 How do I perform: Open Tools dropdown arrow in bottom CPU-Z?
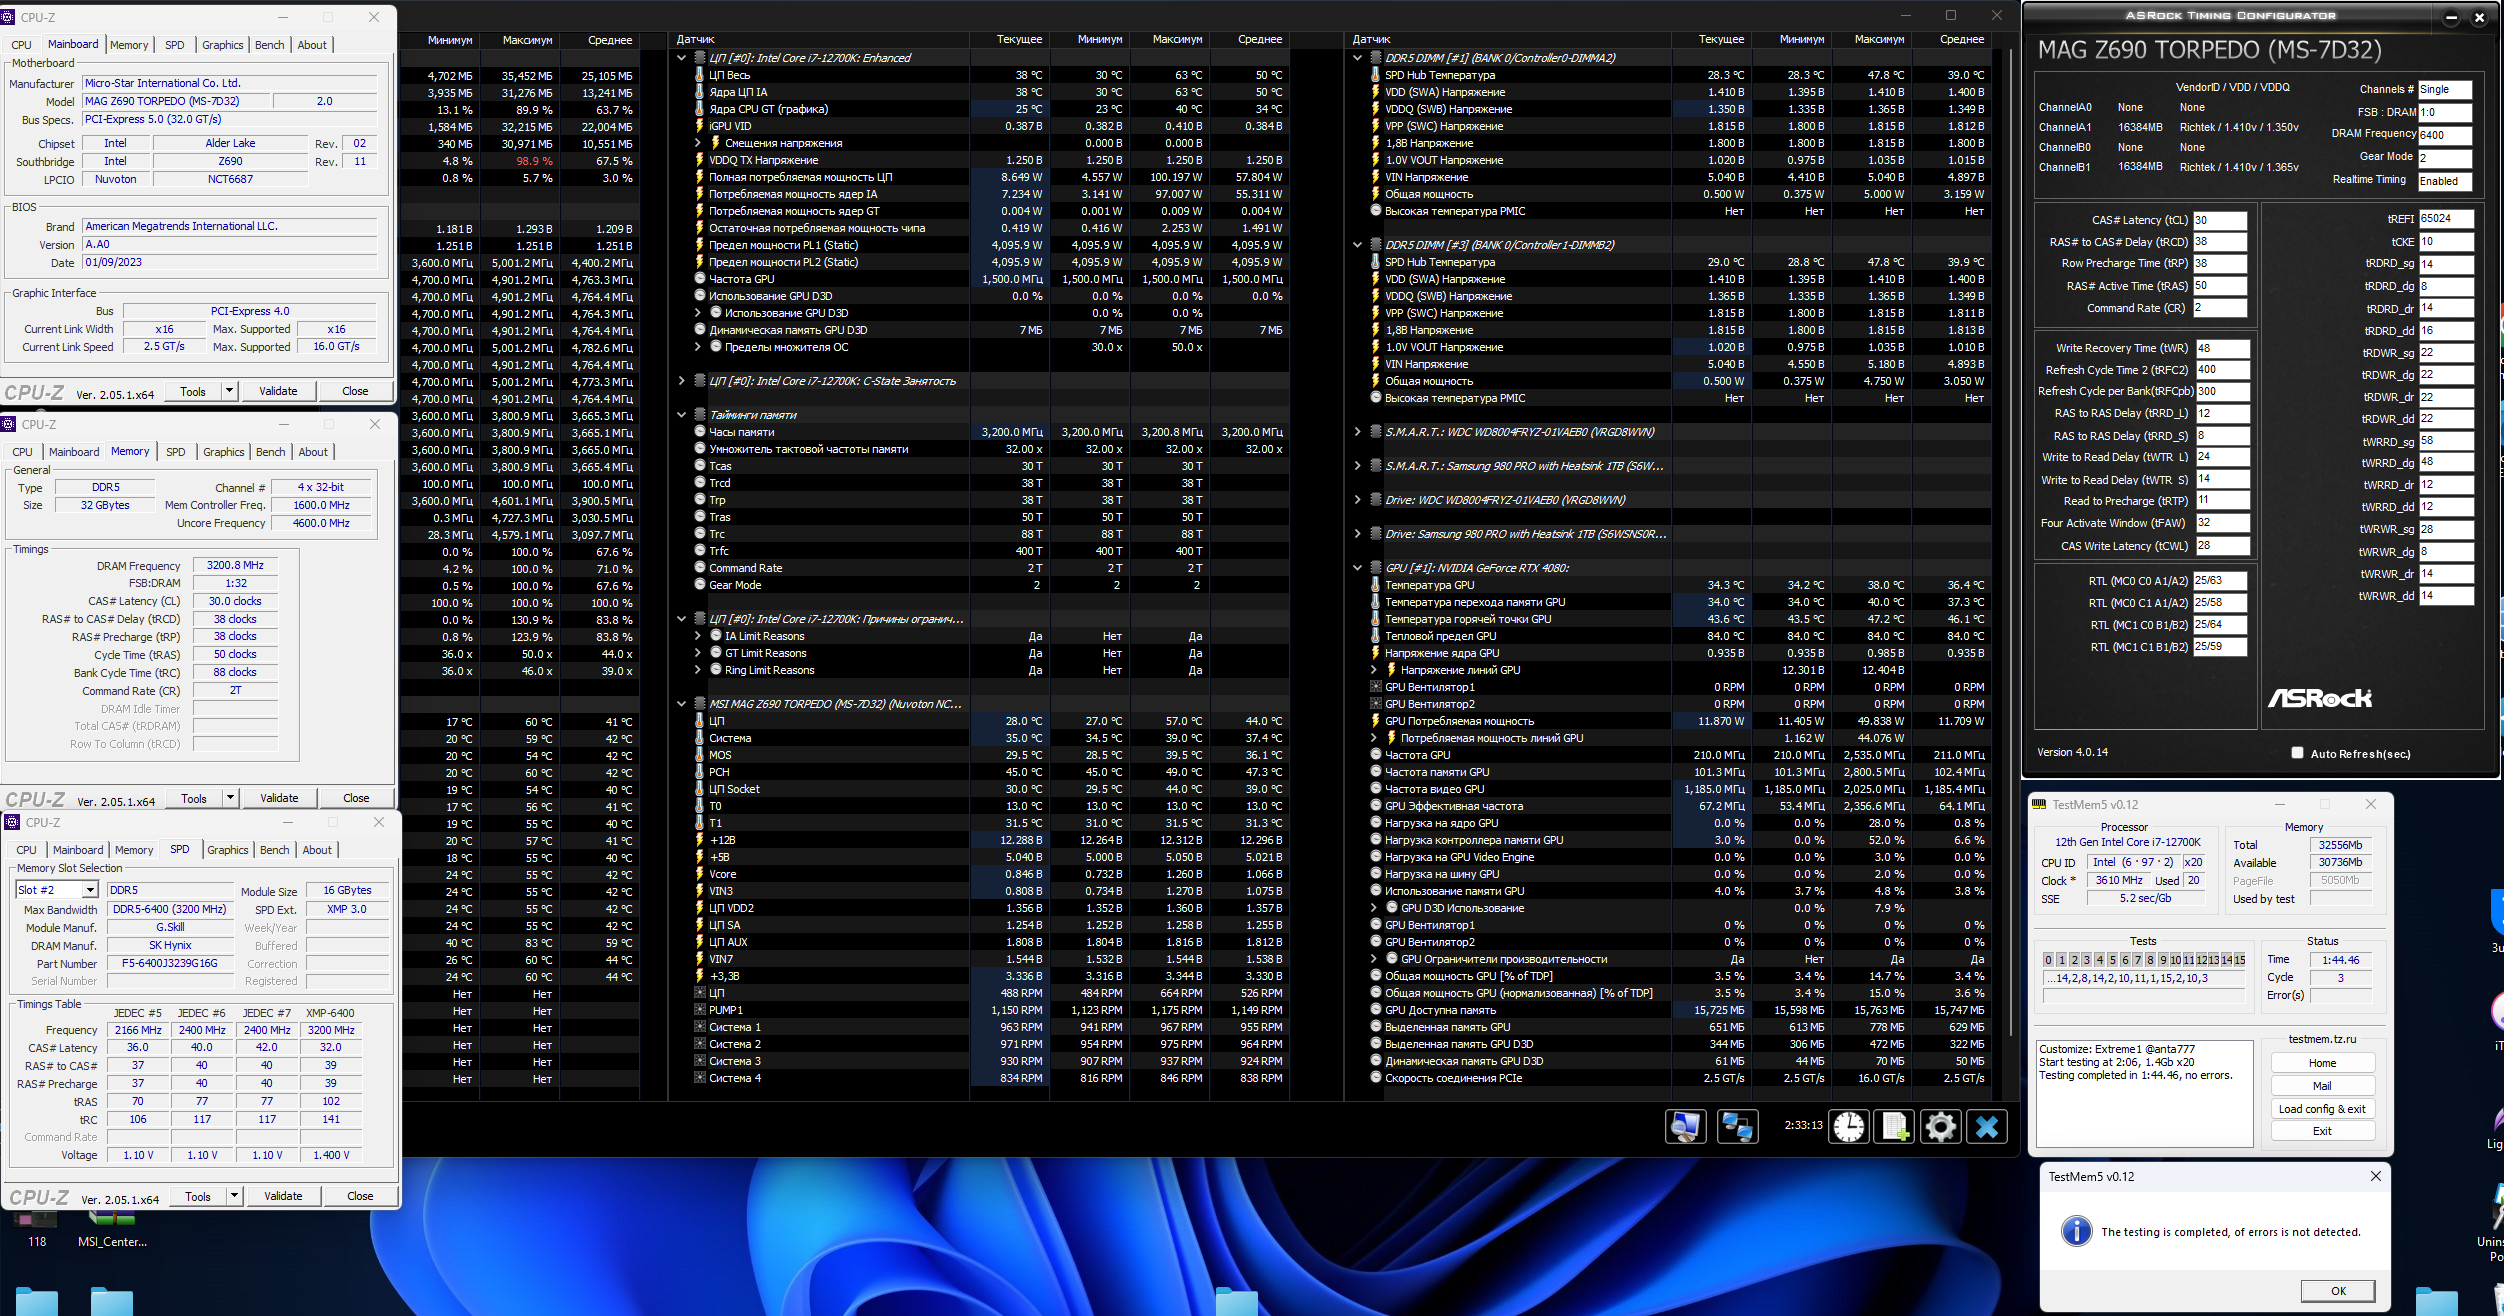tap(234, 1195)
